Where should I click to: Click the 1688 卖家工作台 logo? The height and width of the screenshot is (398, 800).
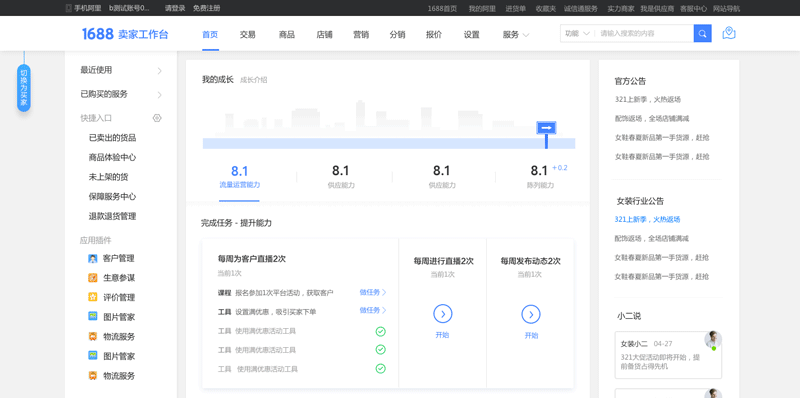[x=125, y=34]
